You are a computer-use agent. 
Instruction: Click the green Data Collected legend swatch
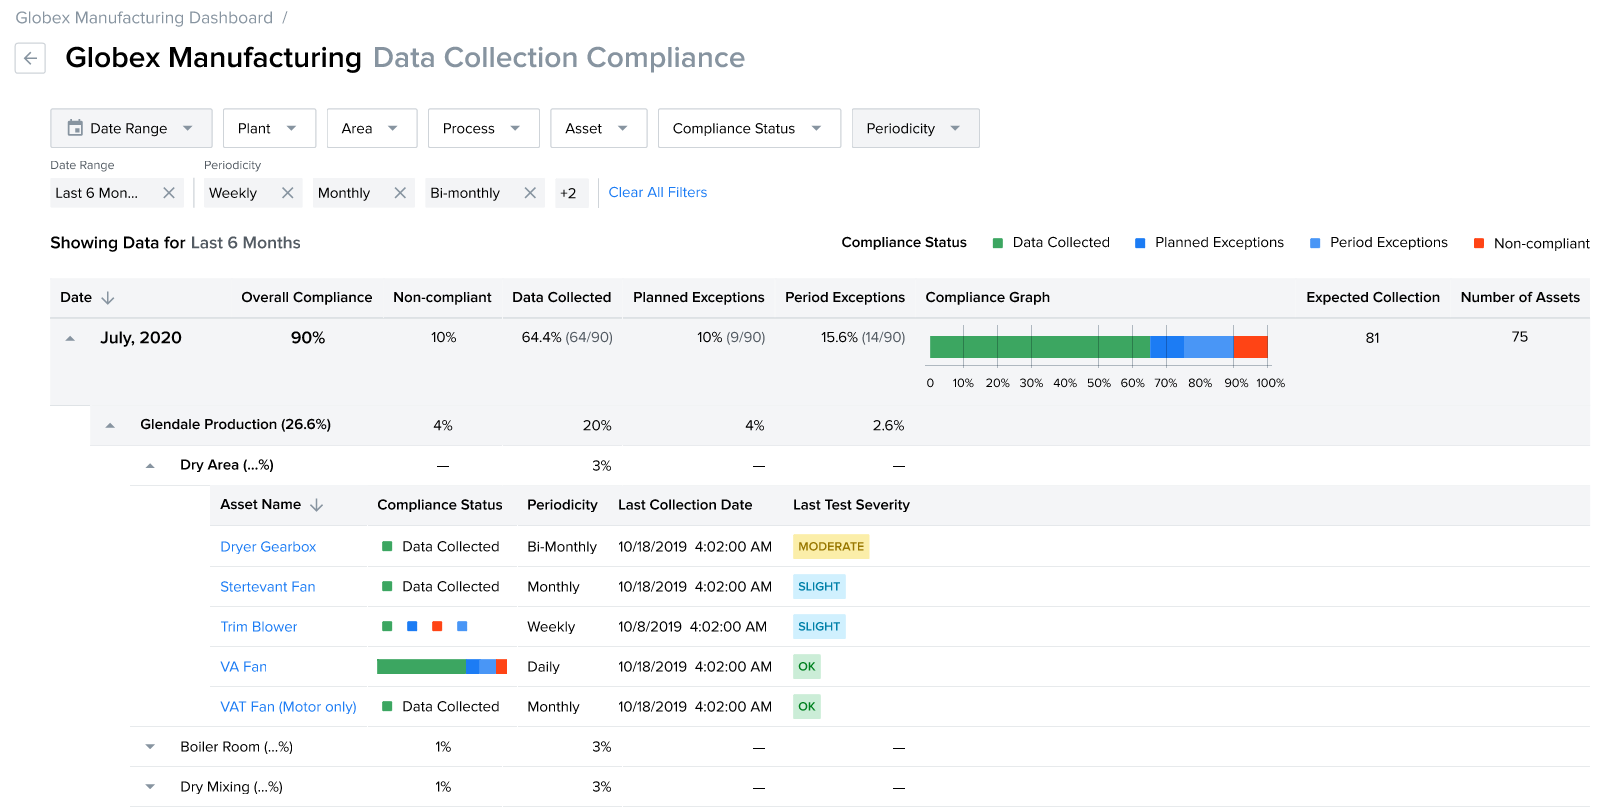coord(997,243)
